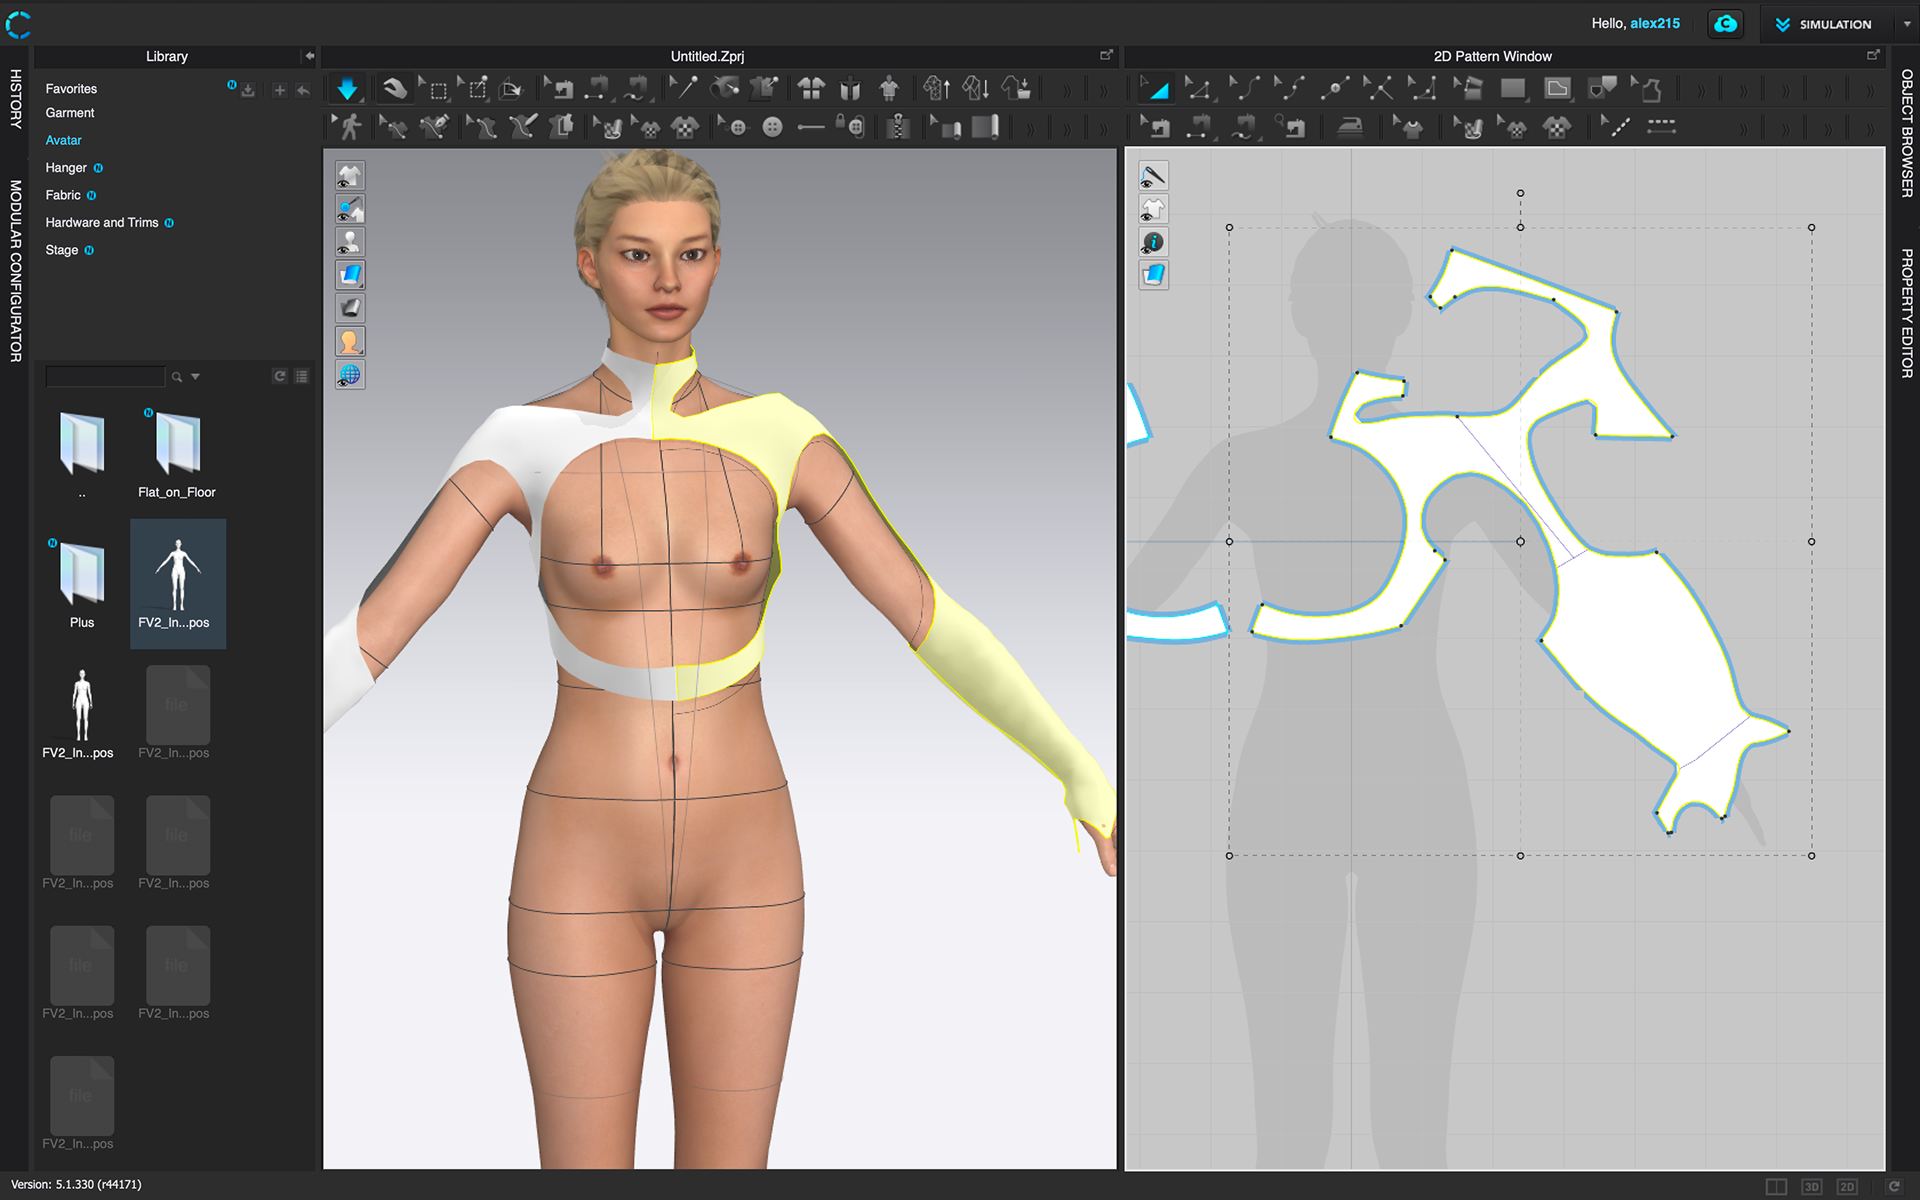The height and width of the screenshot is (1200, 1920).
Task: Click the cloud sync icon next to username
Action: pyautogui.click(x=1725, y=24)
